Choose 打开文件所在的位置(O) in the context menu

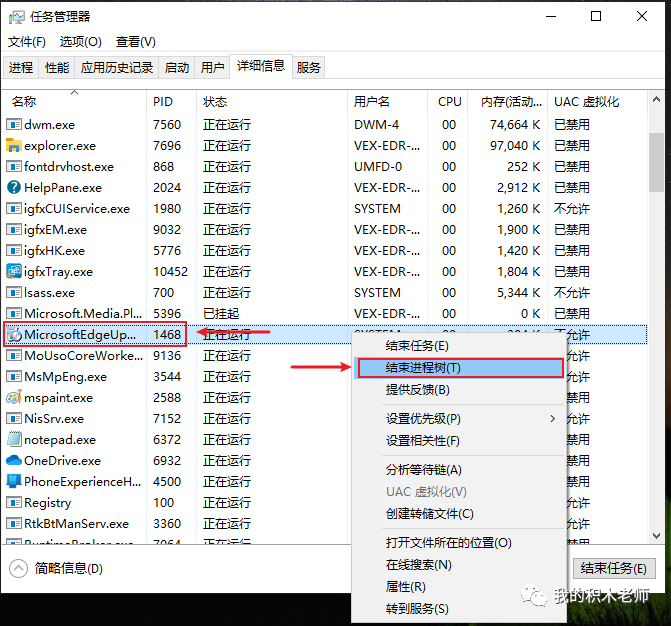[x=459, y=543]
